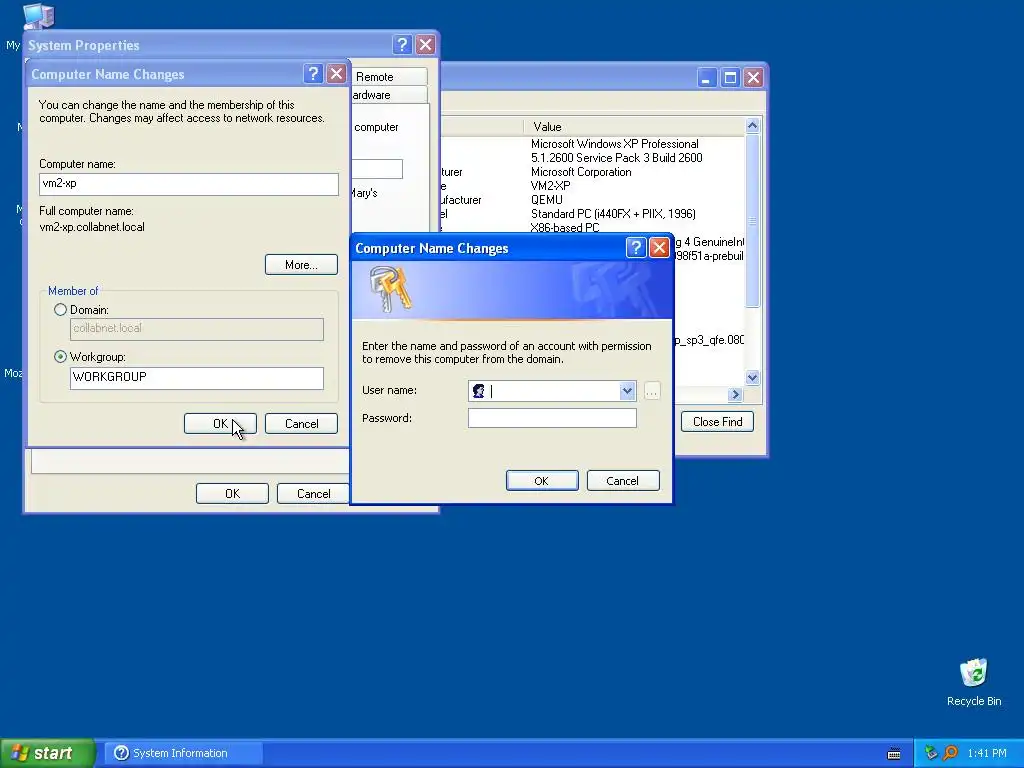
Task: Click the browse ellipsis button beside User name
Action: (652, 391)
